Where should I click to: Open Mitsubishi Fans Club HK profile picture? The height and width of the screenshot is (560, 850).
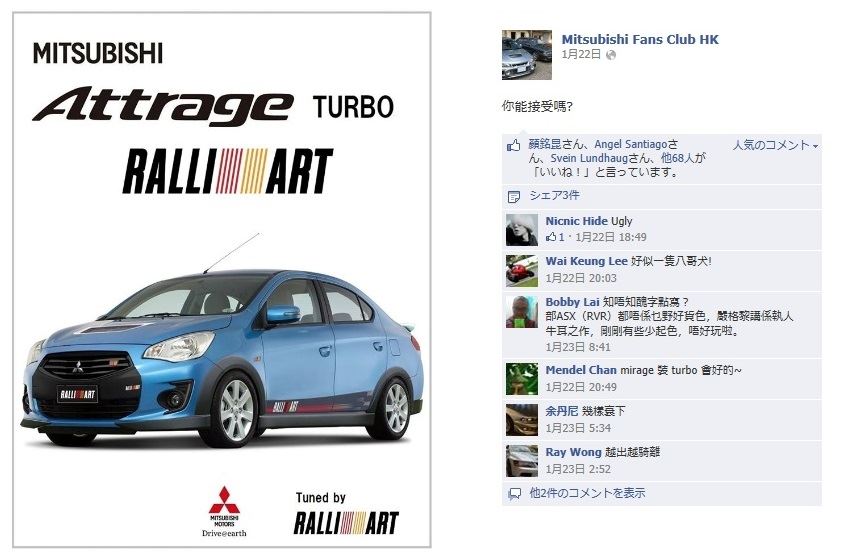click(526, 55)
